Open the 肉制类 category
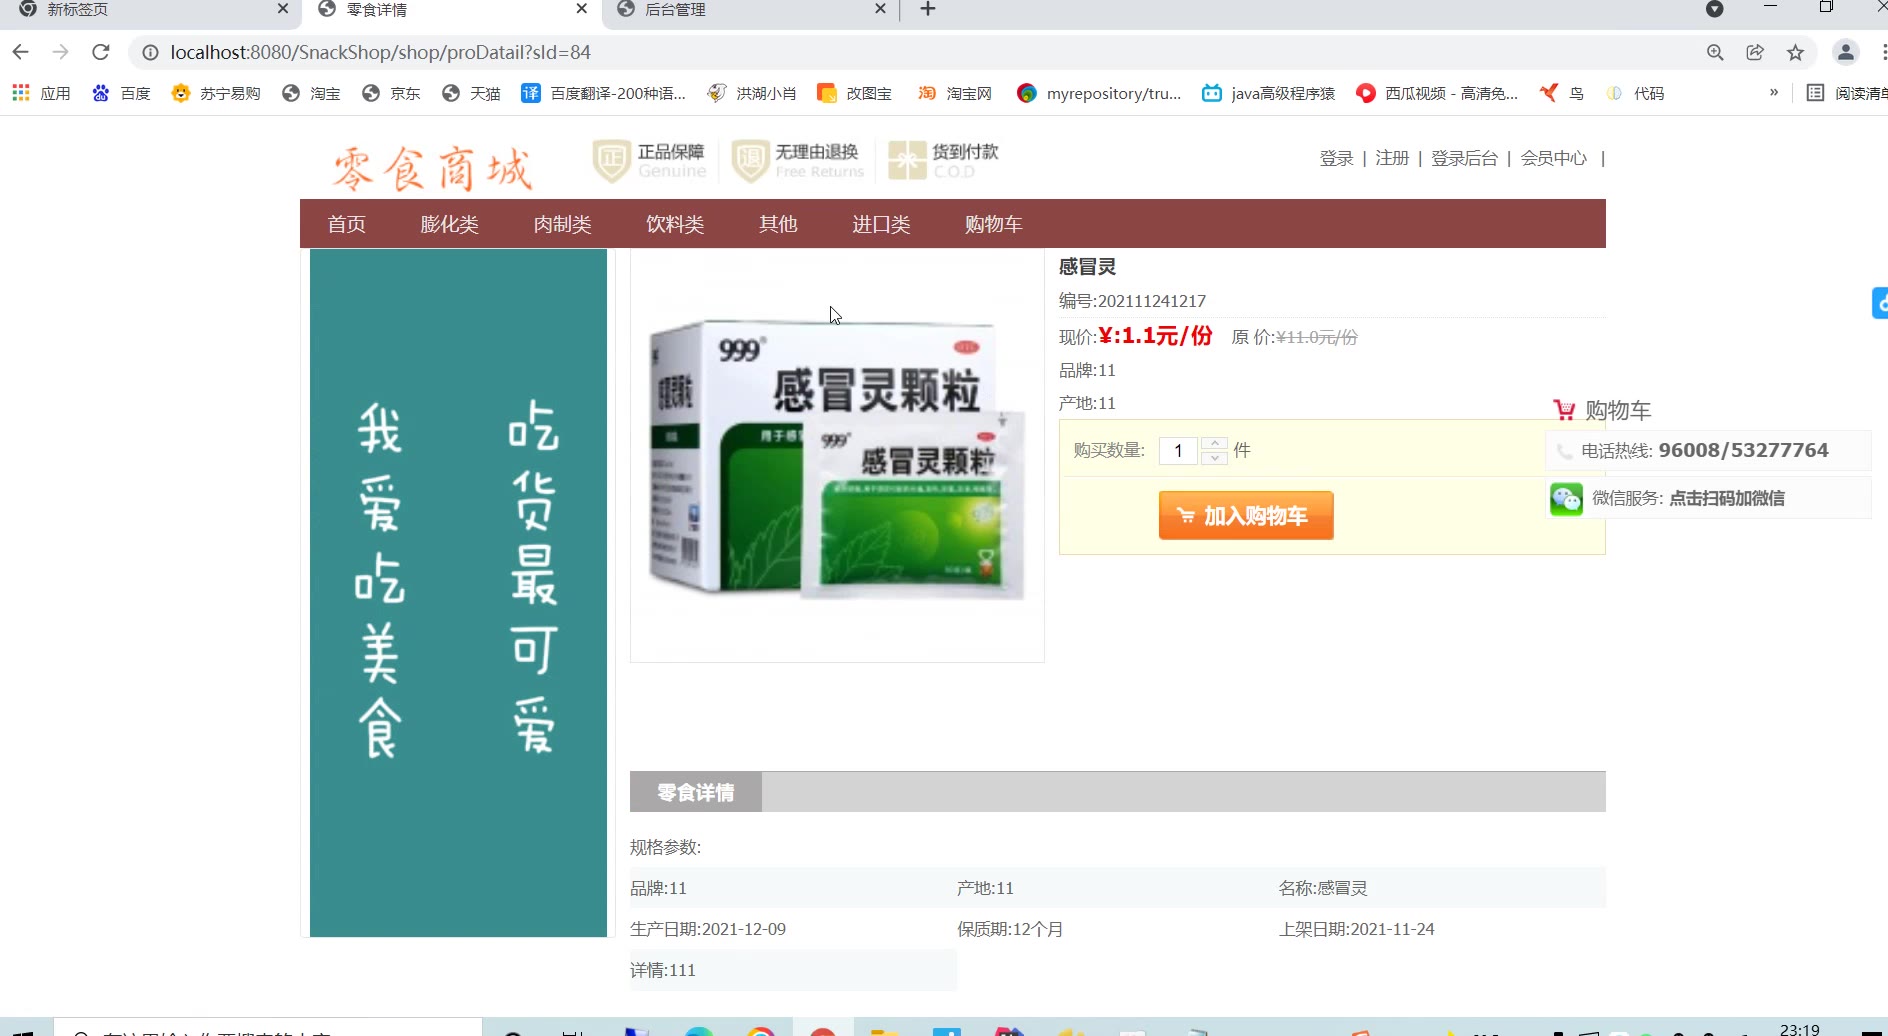The image size is (1888, 1036). point(562,224)
